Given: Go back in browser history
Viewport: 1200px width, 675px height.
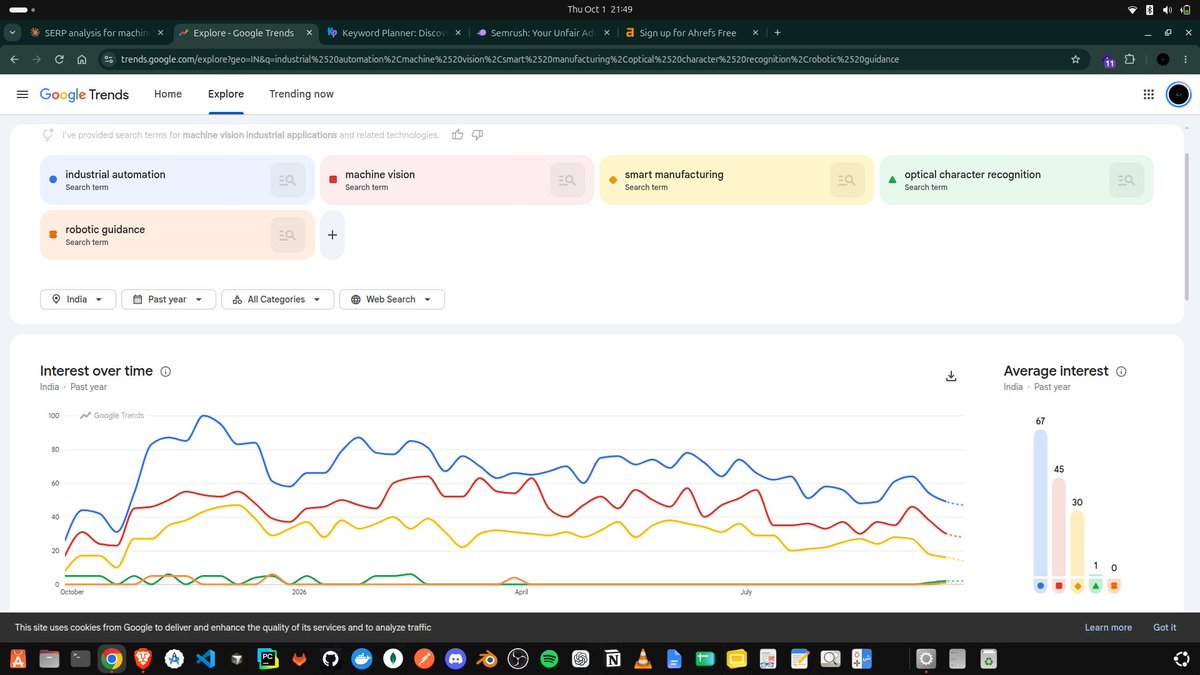Looking at the screenshot, I should click(14, 59).
